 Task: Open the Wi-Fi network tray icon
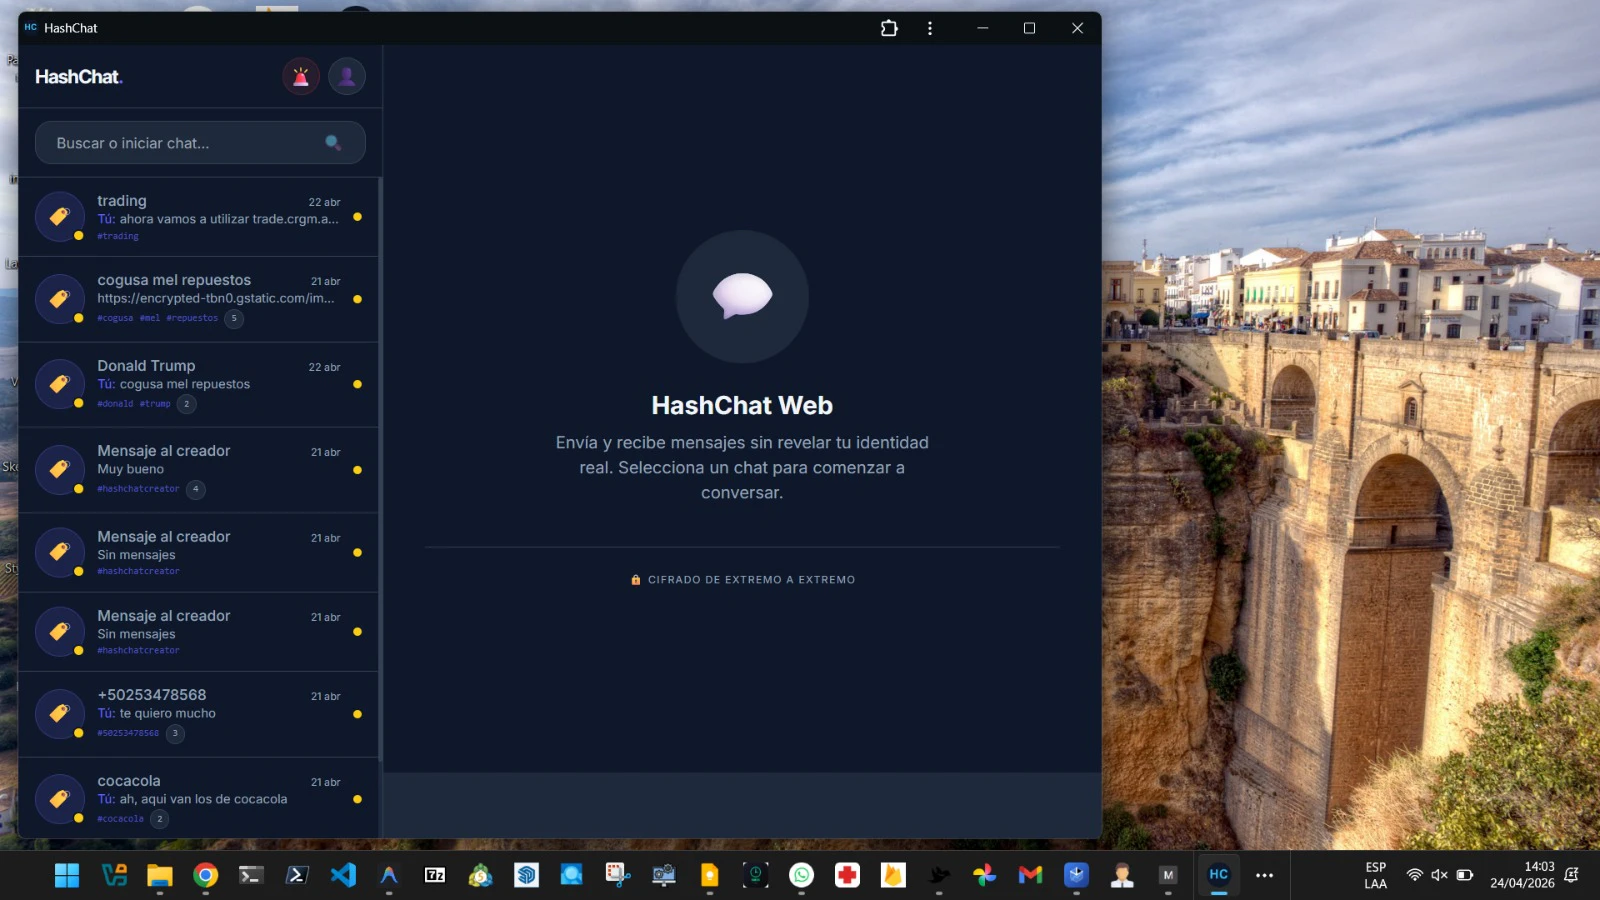1414,875
